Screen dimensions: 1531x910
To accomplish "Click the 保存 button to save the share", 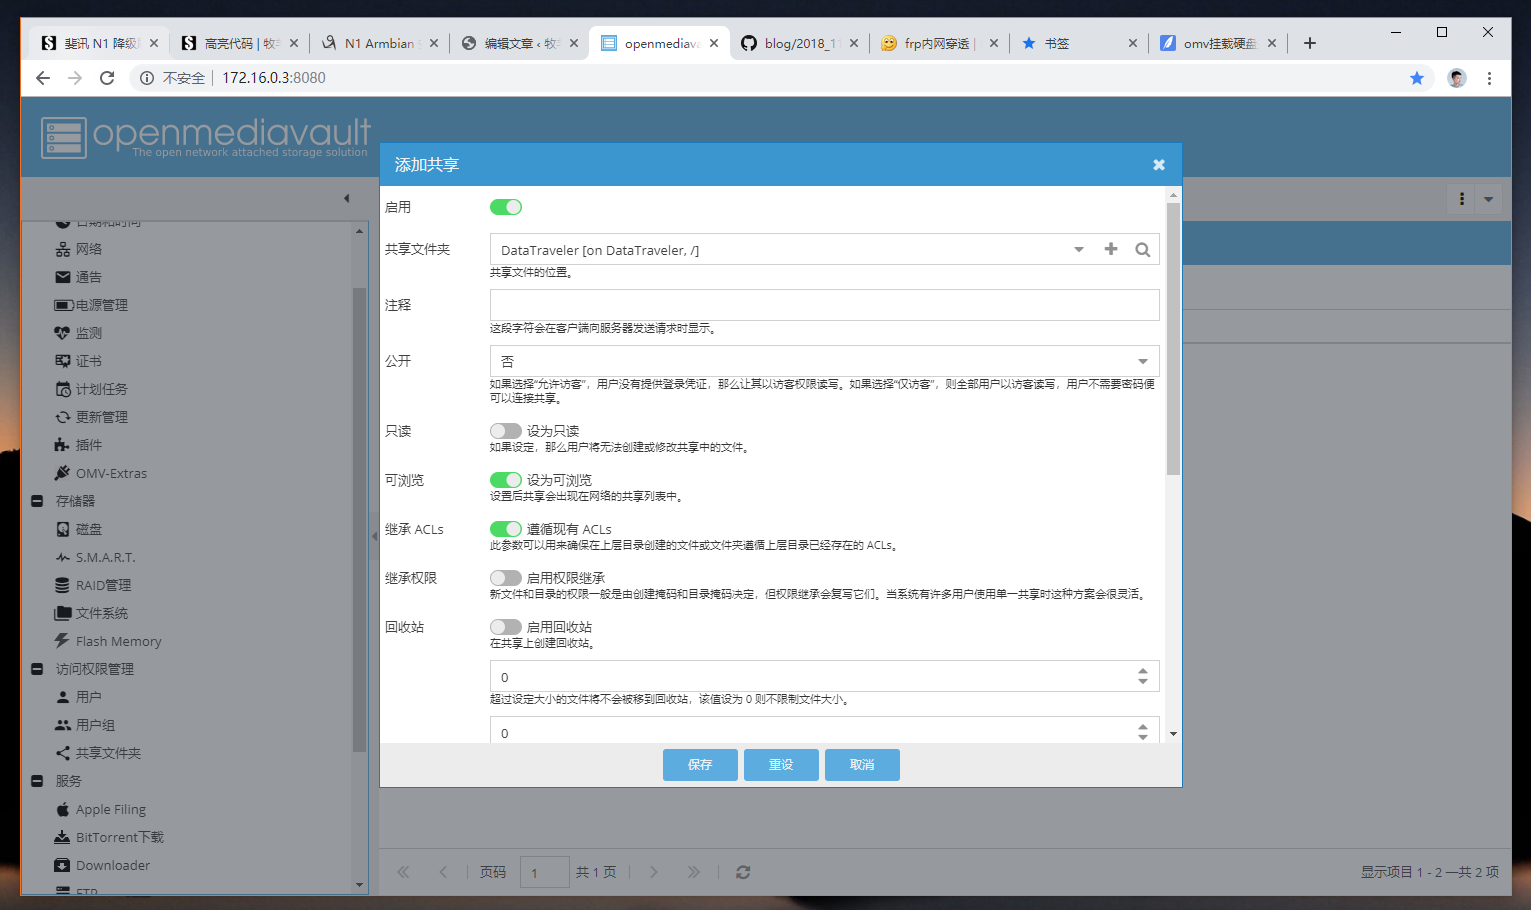I will [700, 764].
